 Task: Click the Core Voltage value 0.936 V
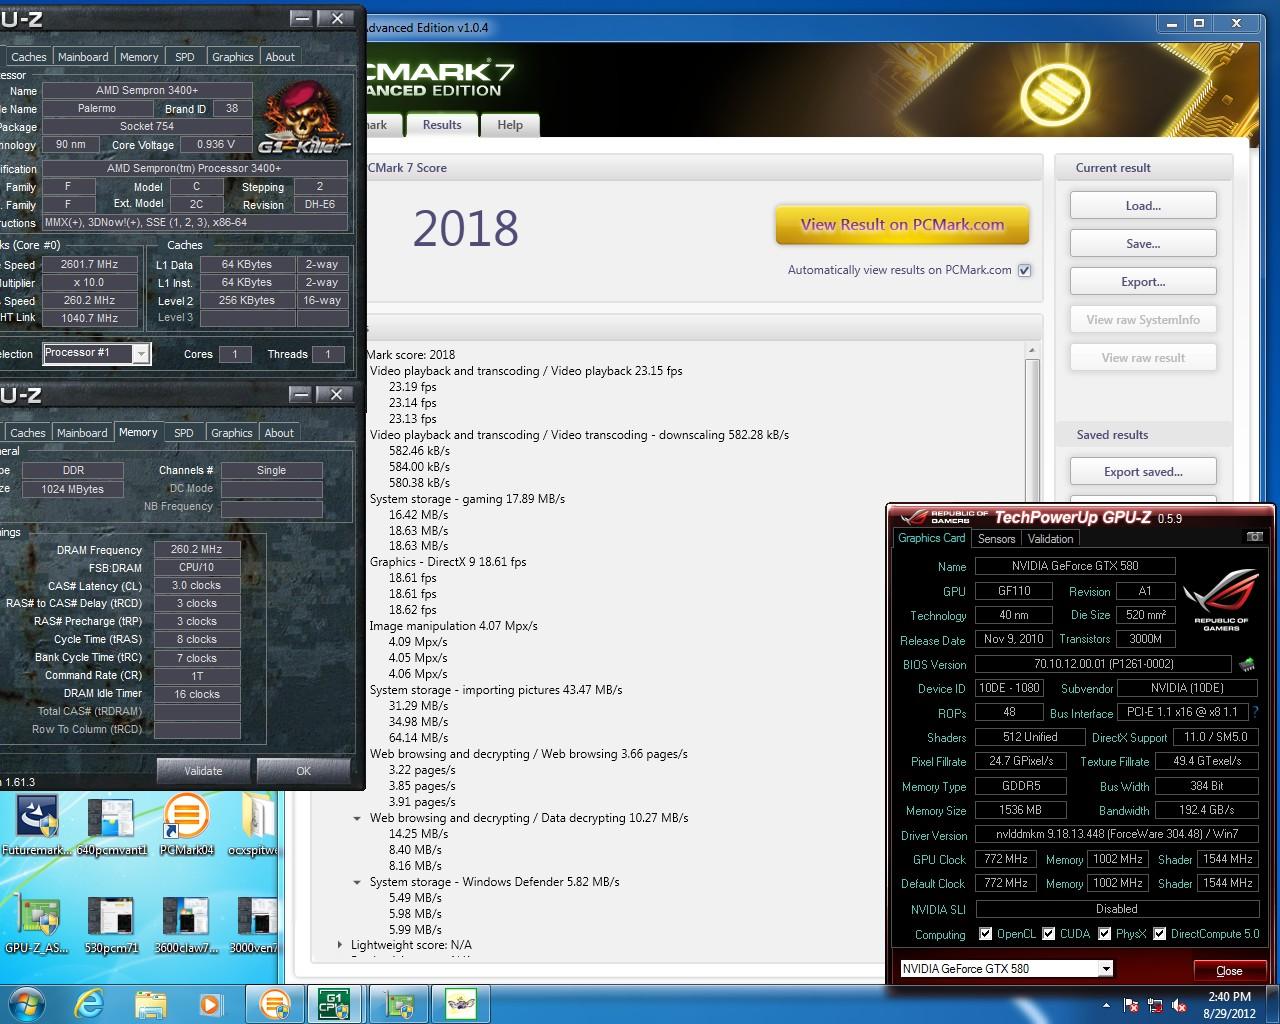pos(216,144)
